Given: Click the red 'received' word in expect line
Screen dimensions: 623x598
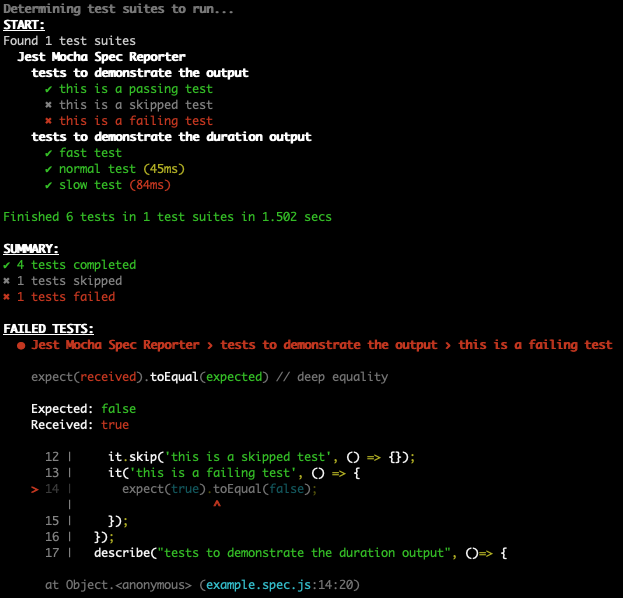Looking at the screenshot, I should tap(108, 377).
